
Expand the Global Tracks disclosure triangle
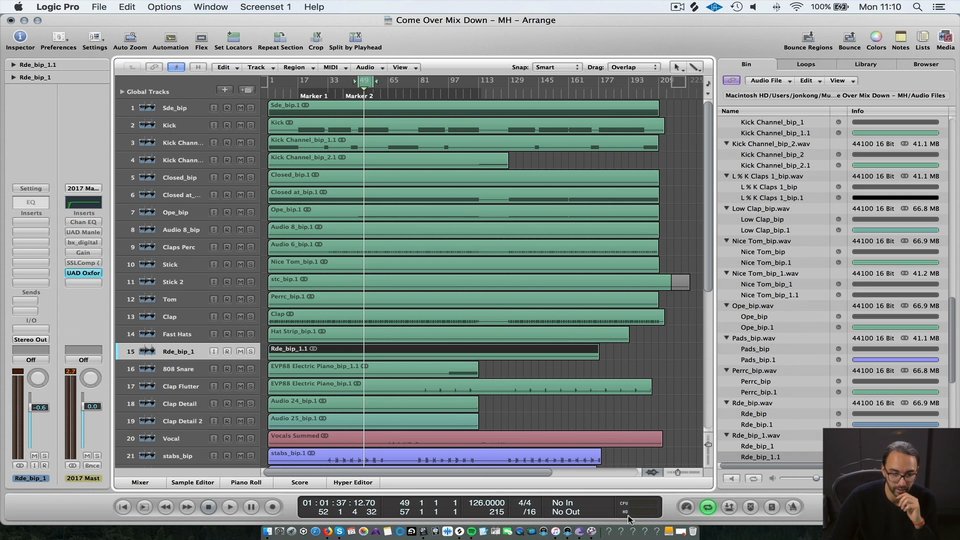coord(122,92)
